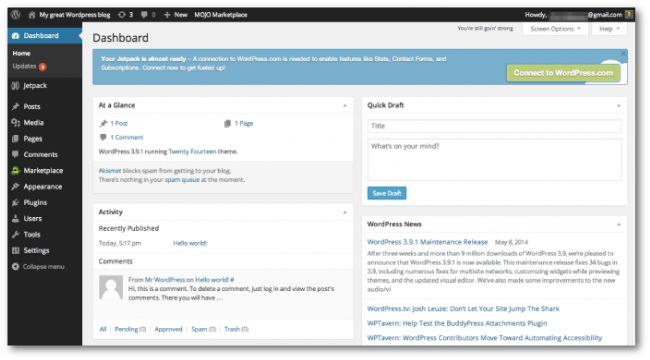
Task: Open the spam queue link
Action: click(182, 180)
